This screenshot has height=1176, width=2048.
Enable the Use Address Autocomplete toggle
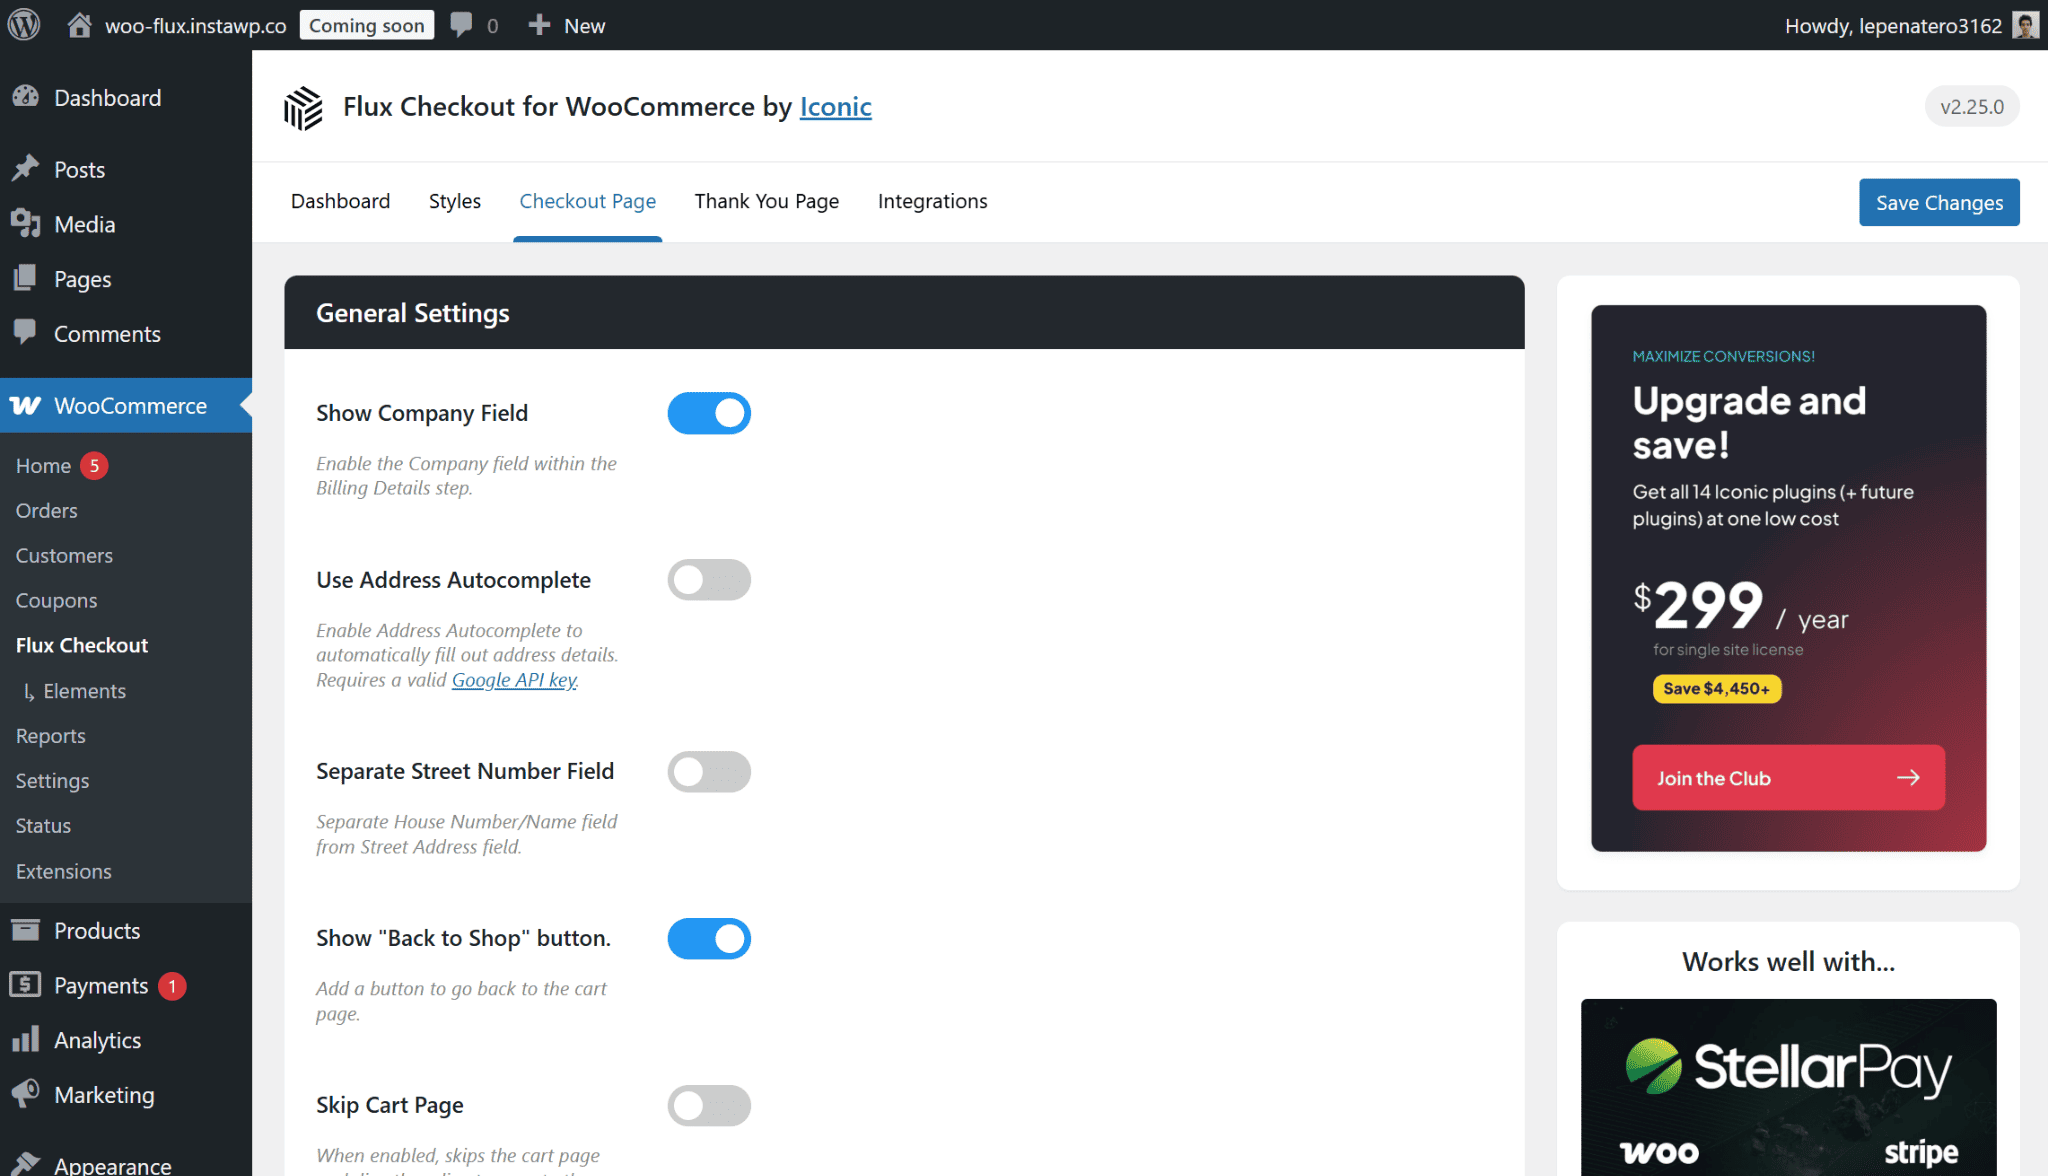point(709,580)
